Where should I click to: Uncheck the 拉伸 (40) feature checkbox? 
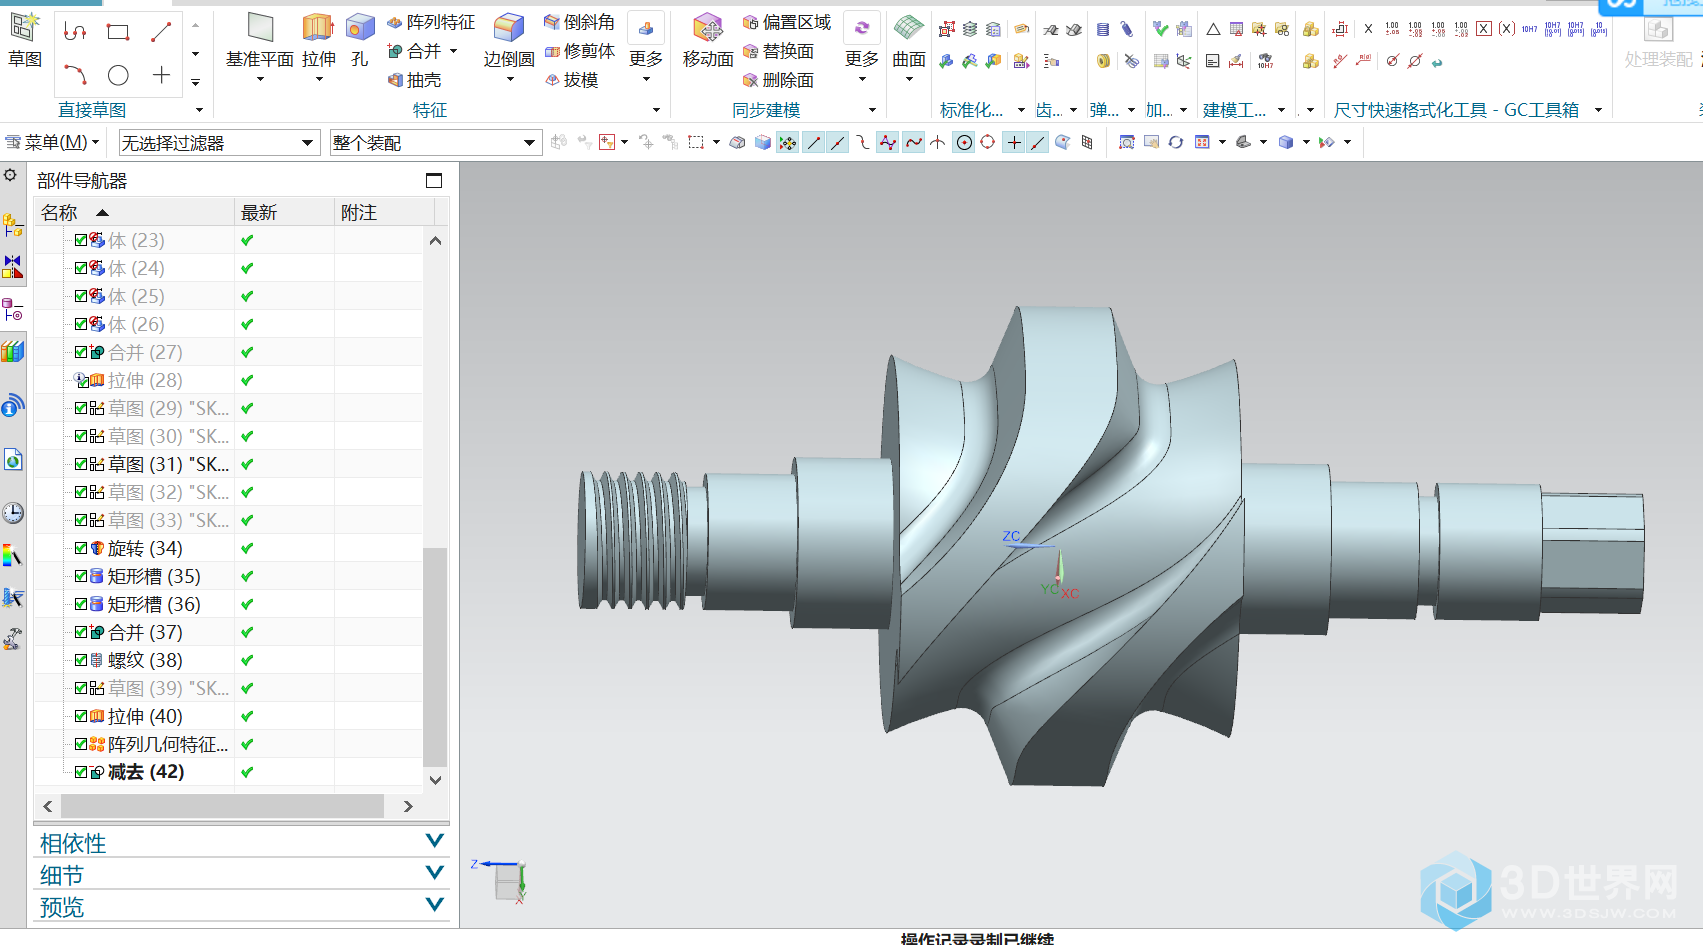pyautogui.click(x=81, y=716)
